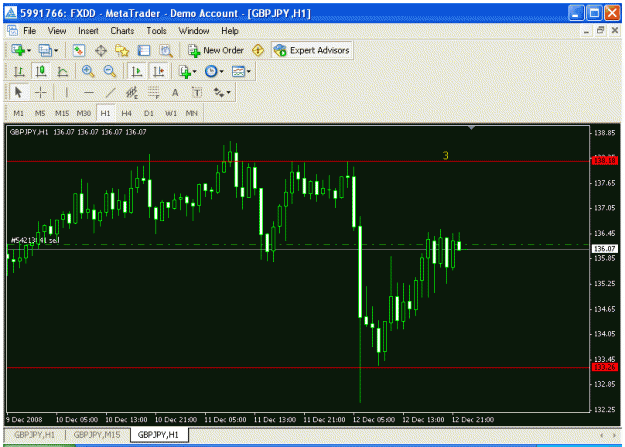Click the New Order button
This screenshot has width=625, height=447.
coord(216,51)
